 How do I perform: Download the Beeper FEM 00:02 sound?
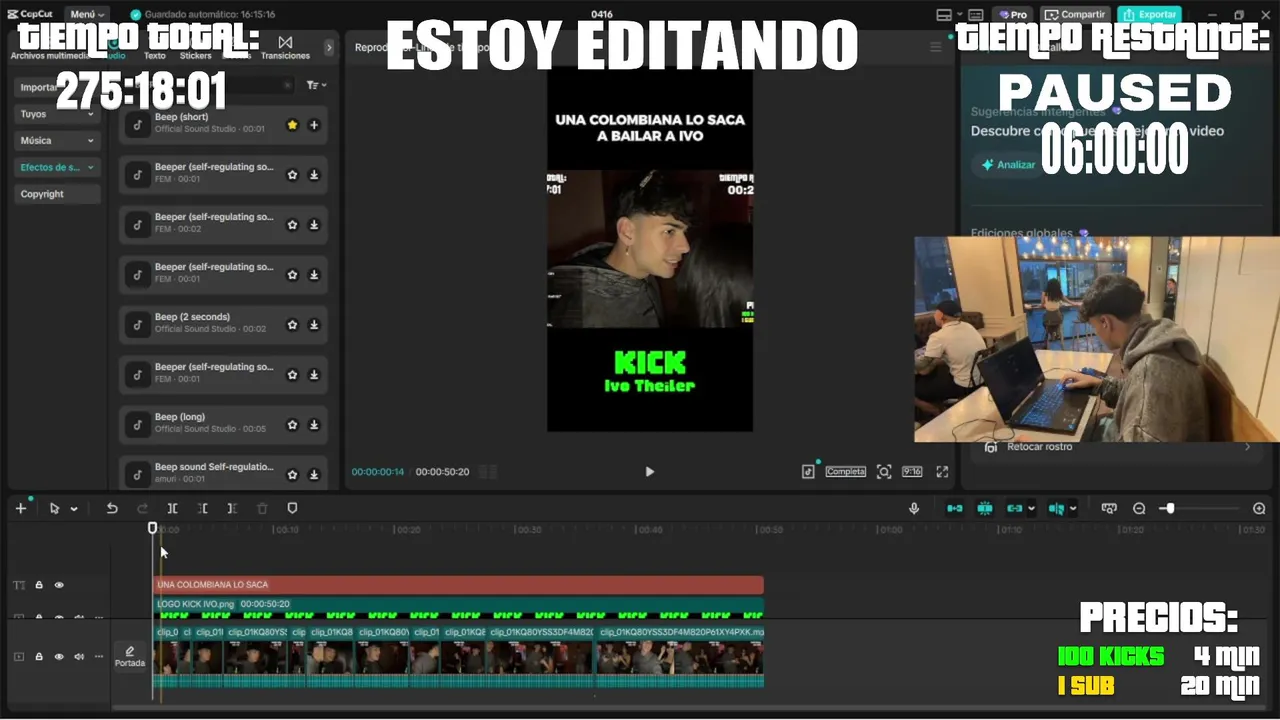[x=314, y=225]
